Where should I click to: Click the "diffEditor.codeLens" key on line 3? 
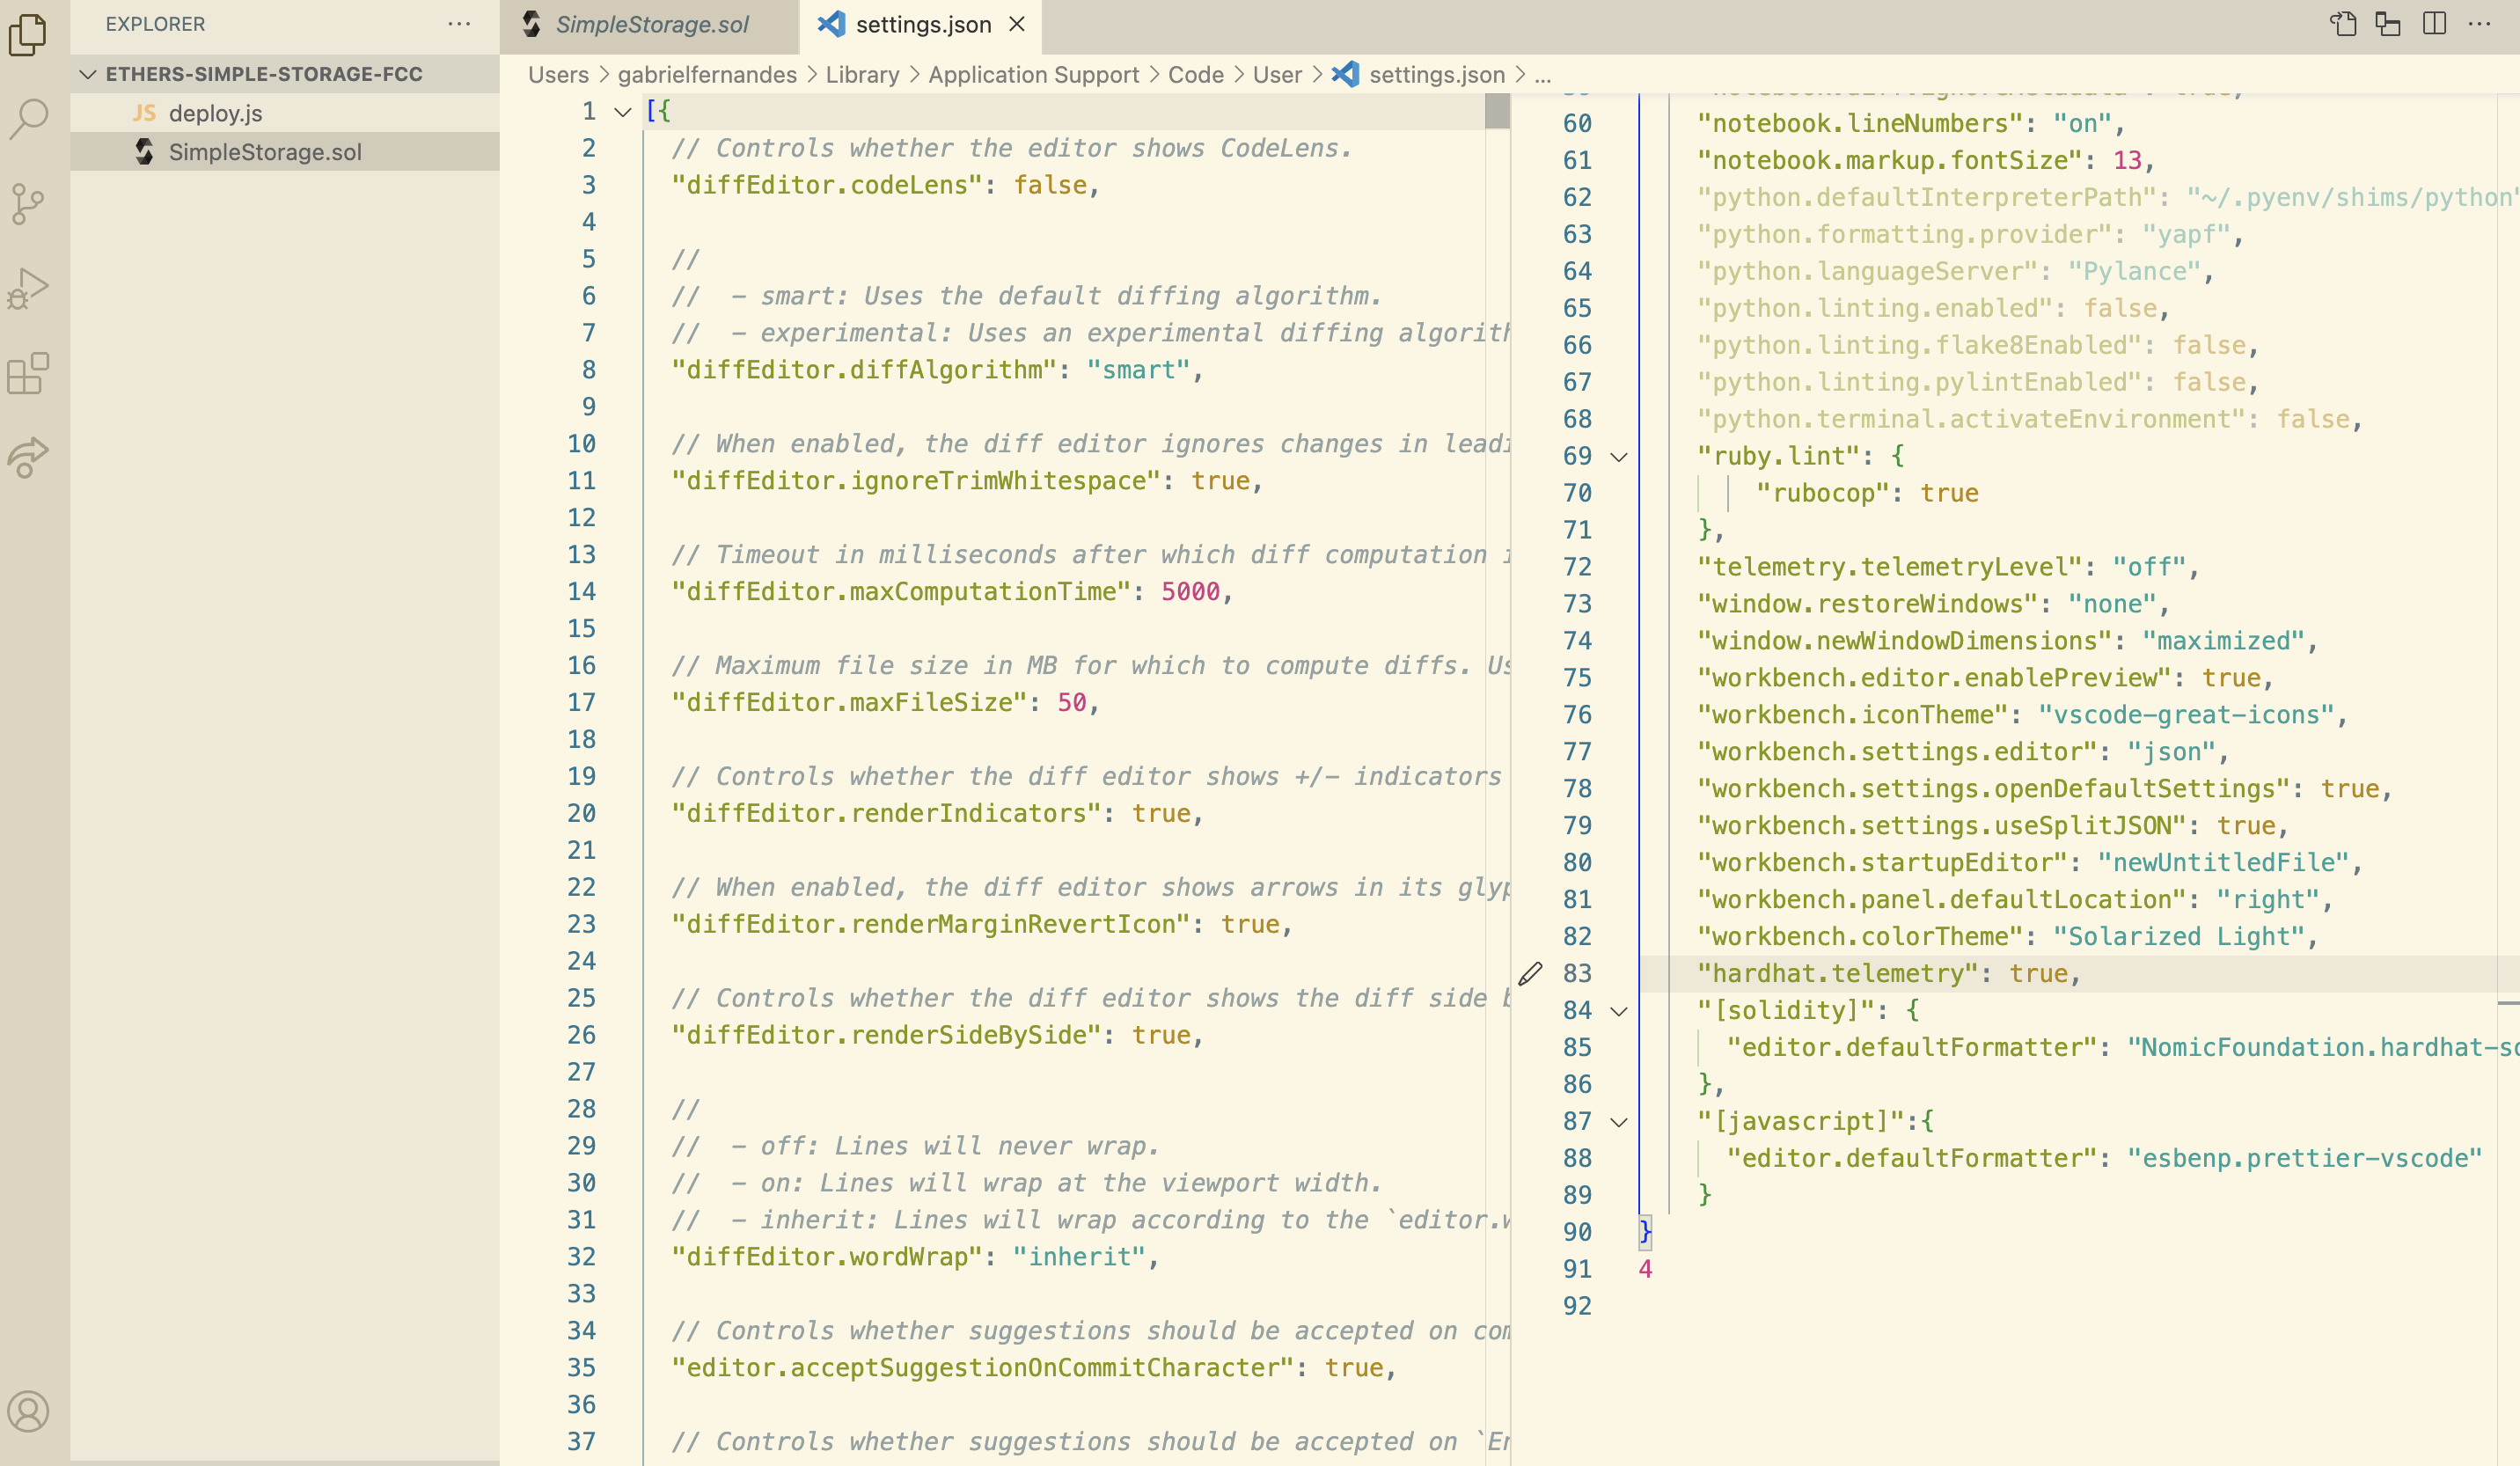827,185
